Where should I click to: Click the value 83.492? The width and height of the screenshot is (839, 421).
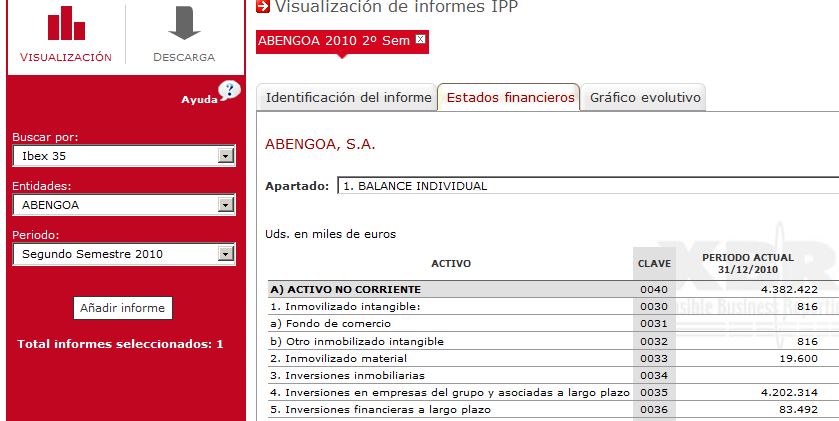(x=798, y=410)
